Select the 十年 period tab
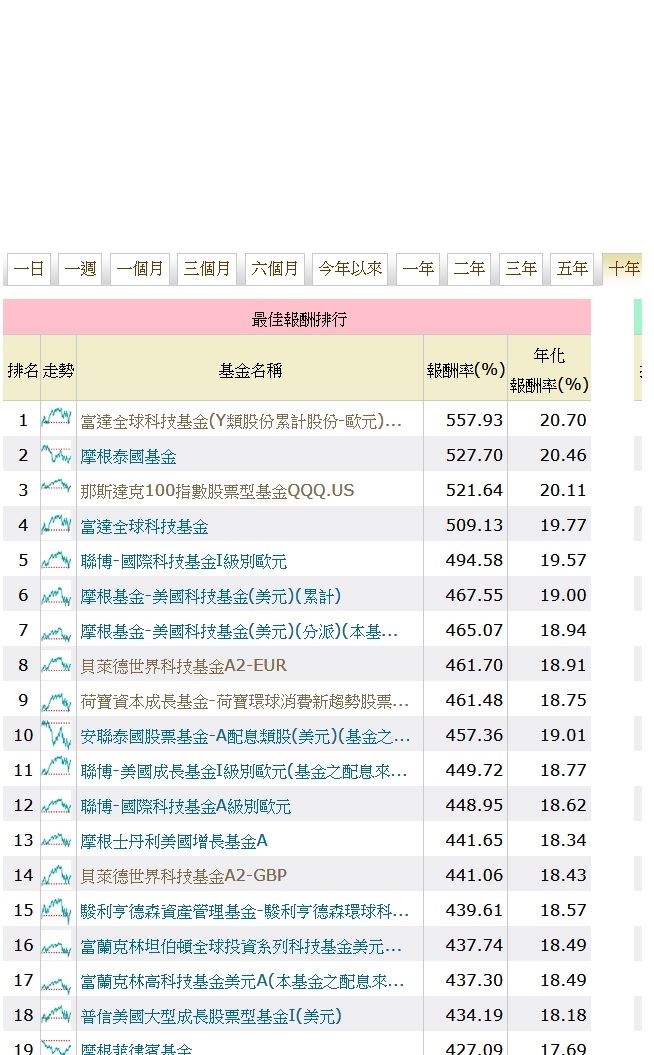Screen dimensions: 654x1055 click(622, 269)
